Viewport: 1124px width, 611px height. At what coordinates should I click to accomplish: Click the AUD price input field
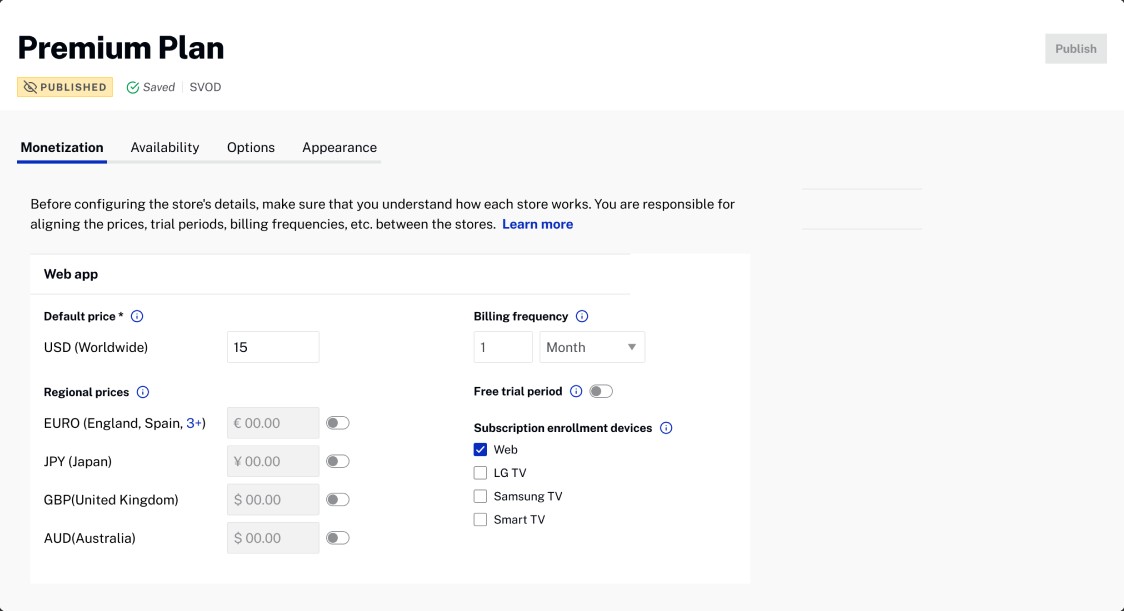tap(273, 538)
